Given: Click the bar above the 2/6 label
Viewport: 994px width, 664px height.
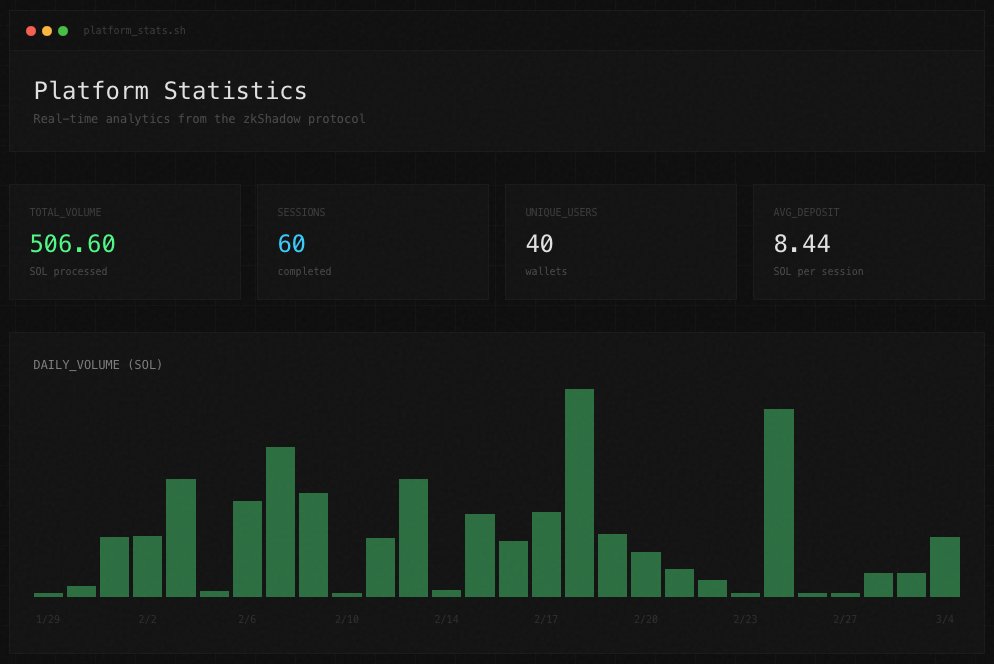Looking at the screenshot, I should tap(247, 549).
